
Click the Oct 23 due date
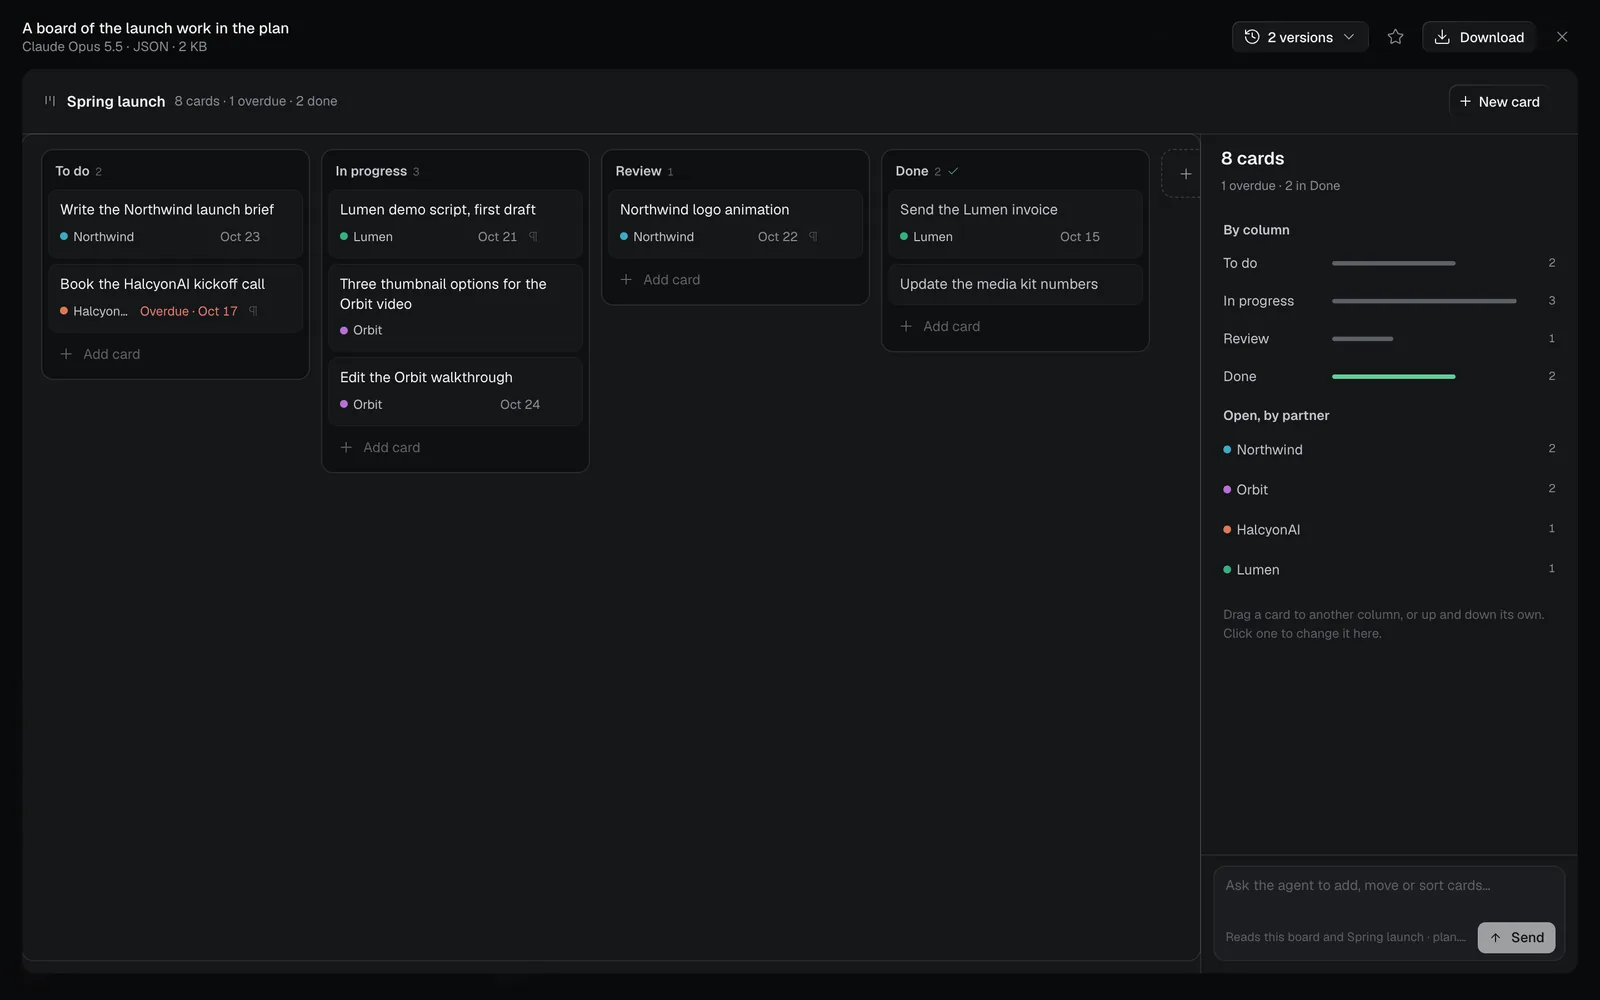click(x=240, y=237)
